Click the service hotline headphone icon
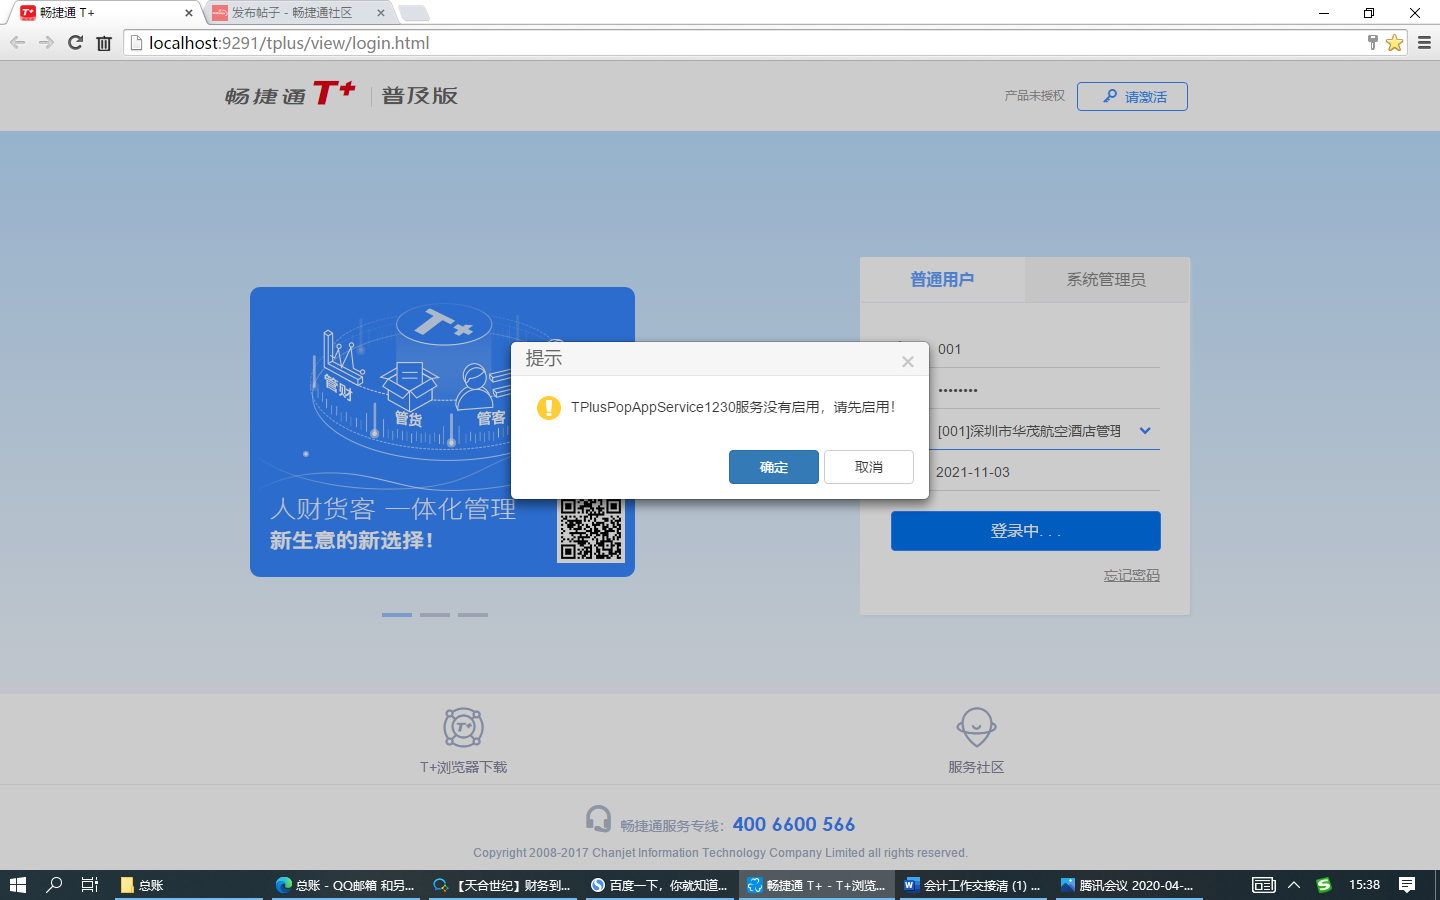 (x=598, y=819)
